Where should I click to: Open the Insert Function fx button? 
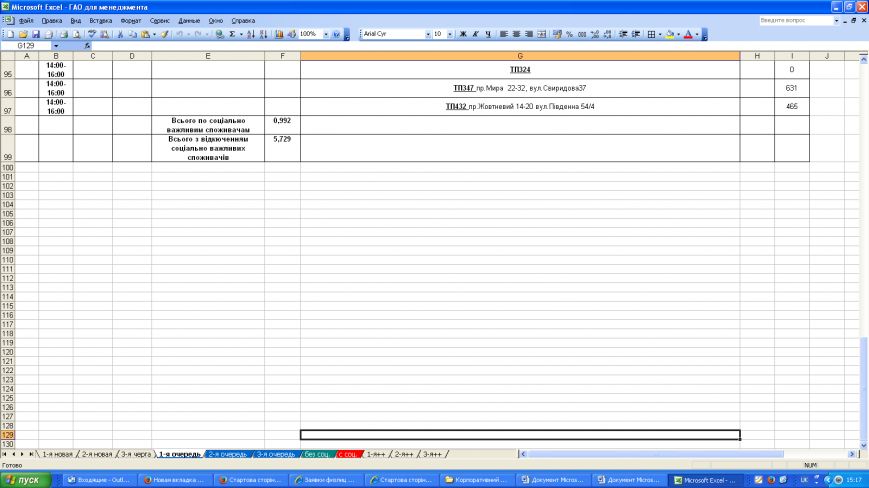[87, 46]
